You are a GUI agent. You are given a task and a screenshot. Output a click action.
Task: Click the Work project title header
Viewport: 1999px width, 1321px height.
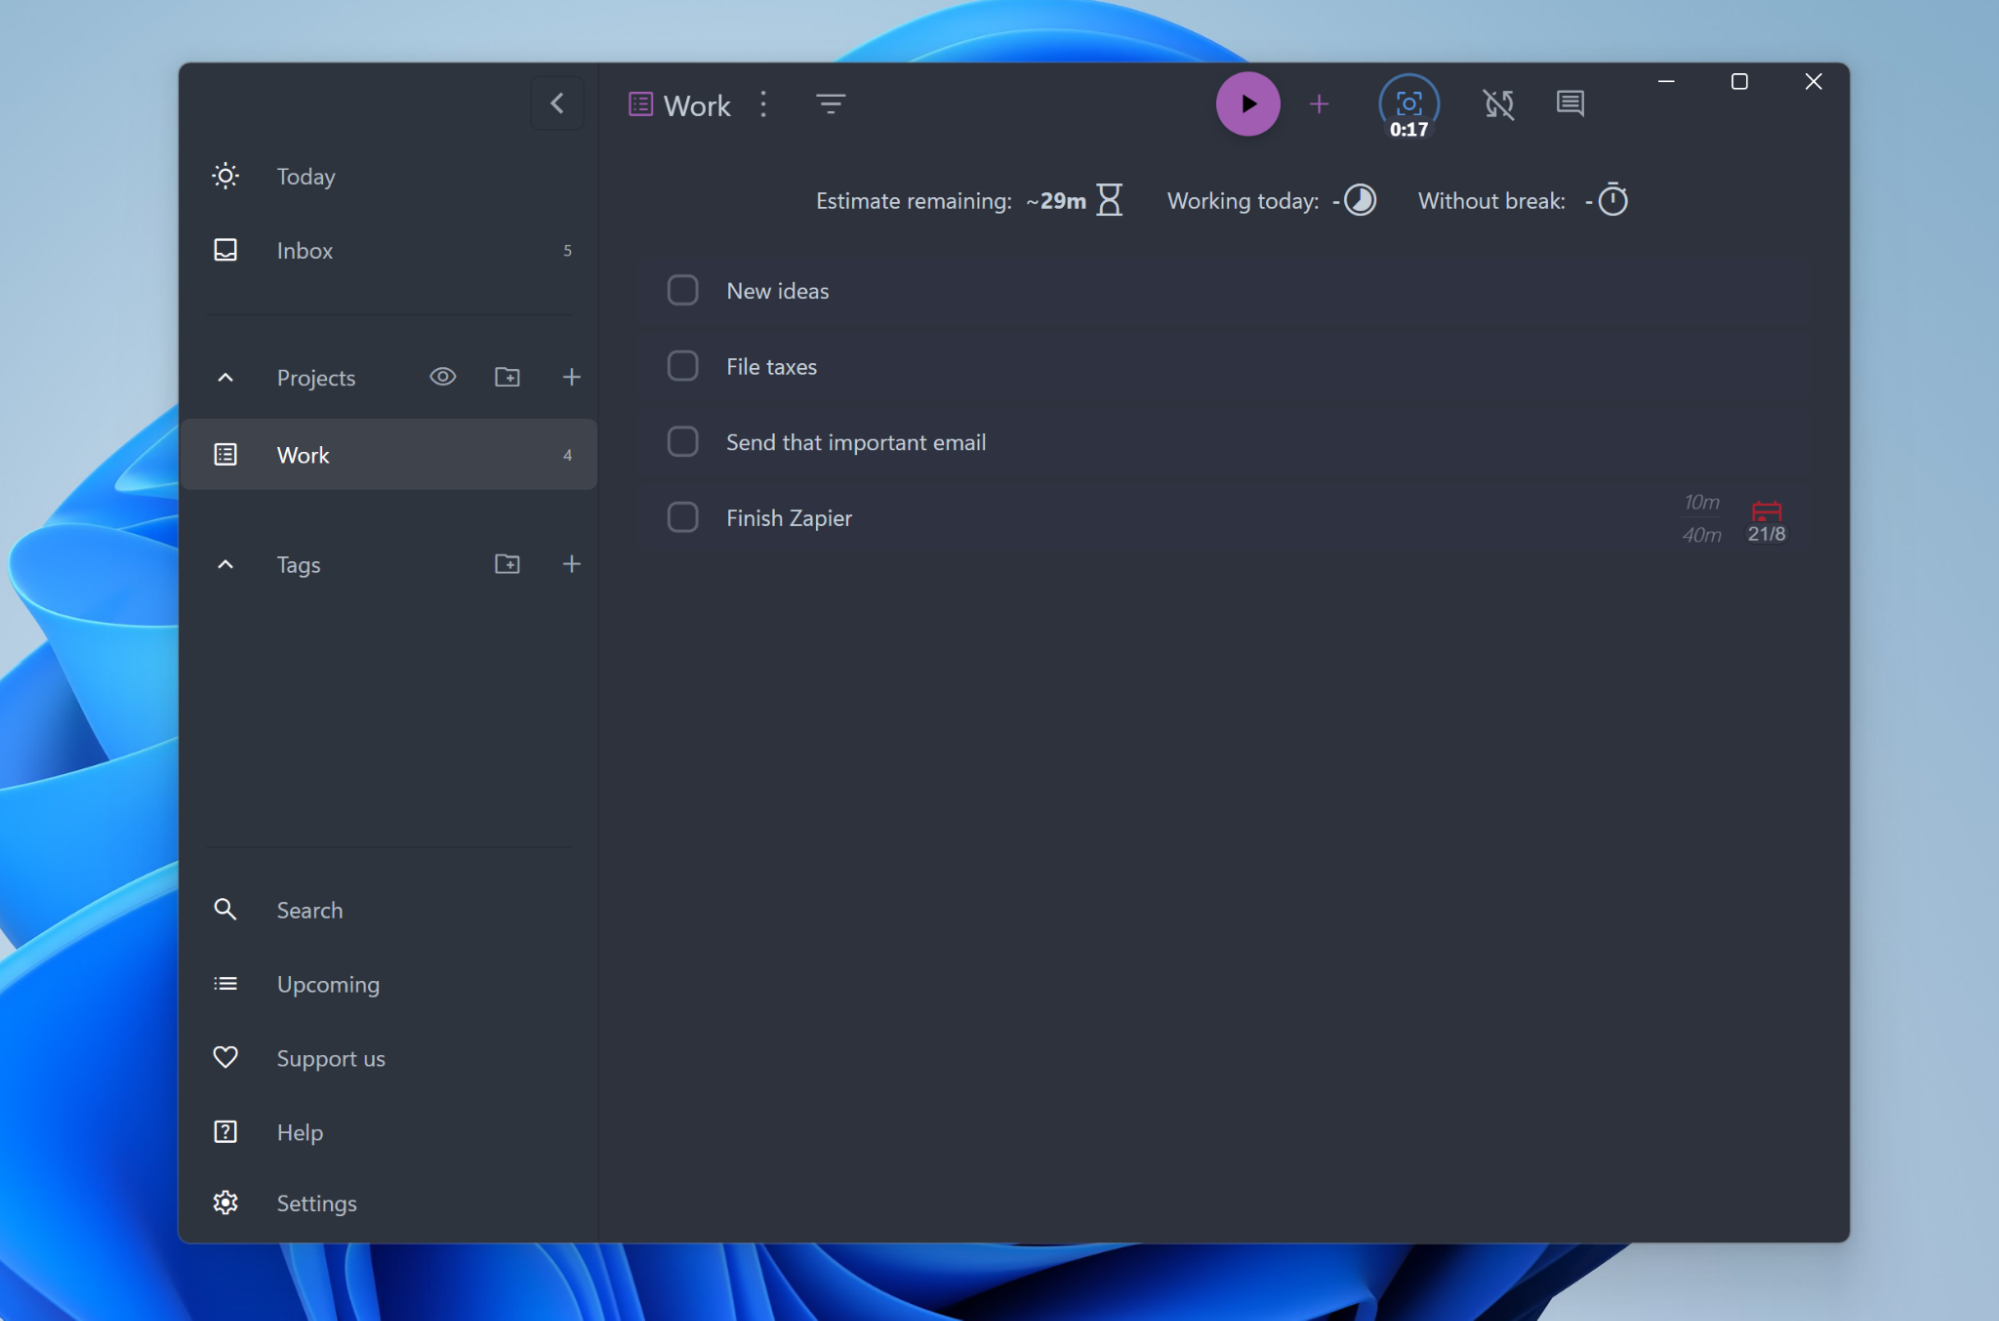(696, 105)
